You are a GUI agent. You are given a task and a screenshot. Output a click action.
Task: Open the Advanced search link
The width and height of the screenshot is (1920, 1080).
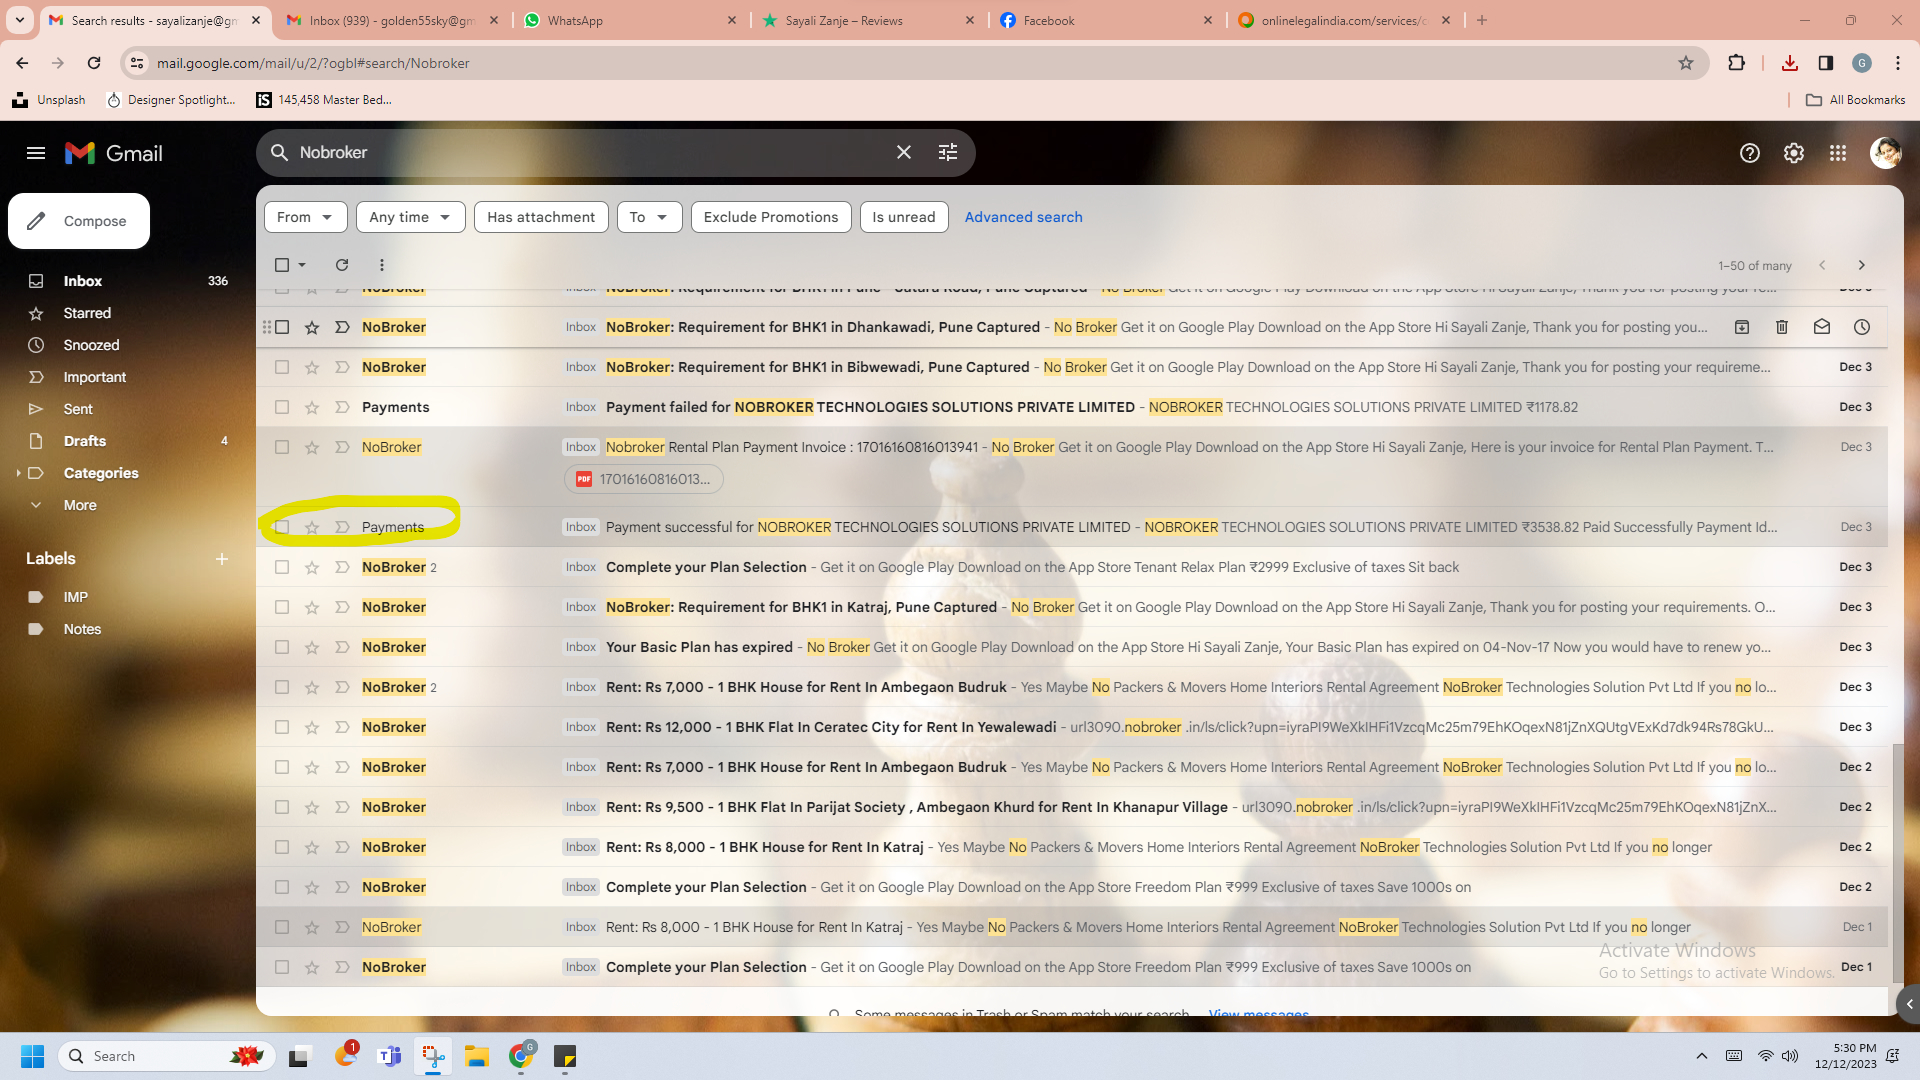coord(1023,217)
